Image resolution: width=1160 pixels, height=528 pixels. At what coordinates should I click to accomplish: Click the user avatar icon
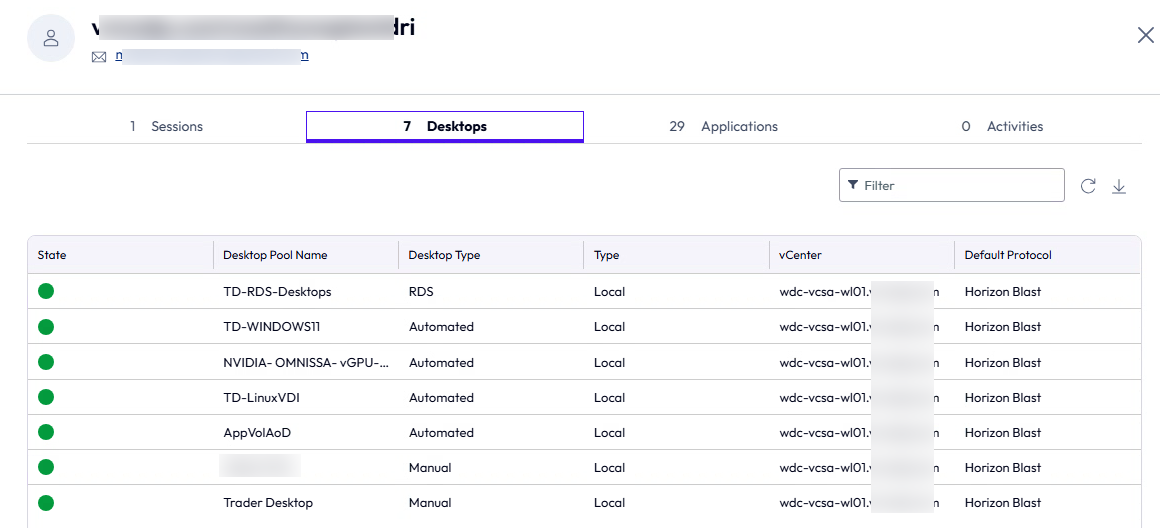pos(51,38)
